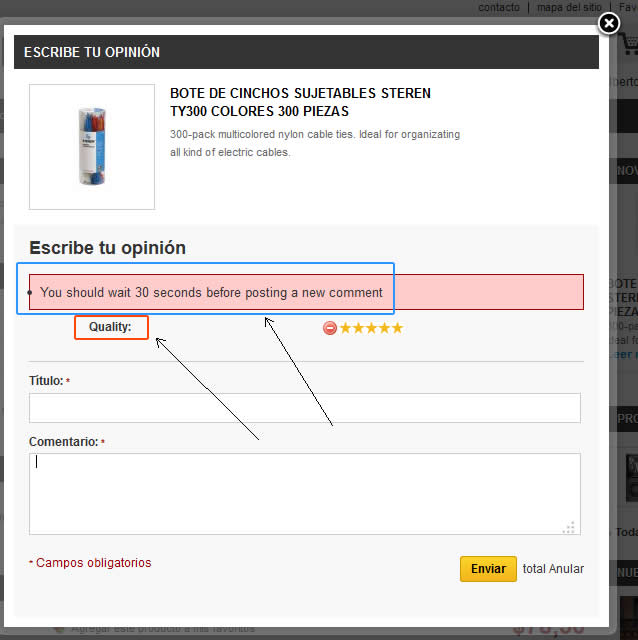This screenshot has height=640, width=638.
Task: Click the Anular cancel link
Action: coord(567,569)
